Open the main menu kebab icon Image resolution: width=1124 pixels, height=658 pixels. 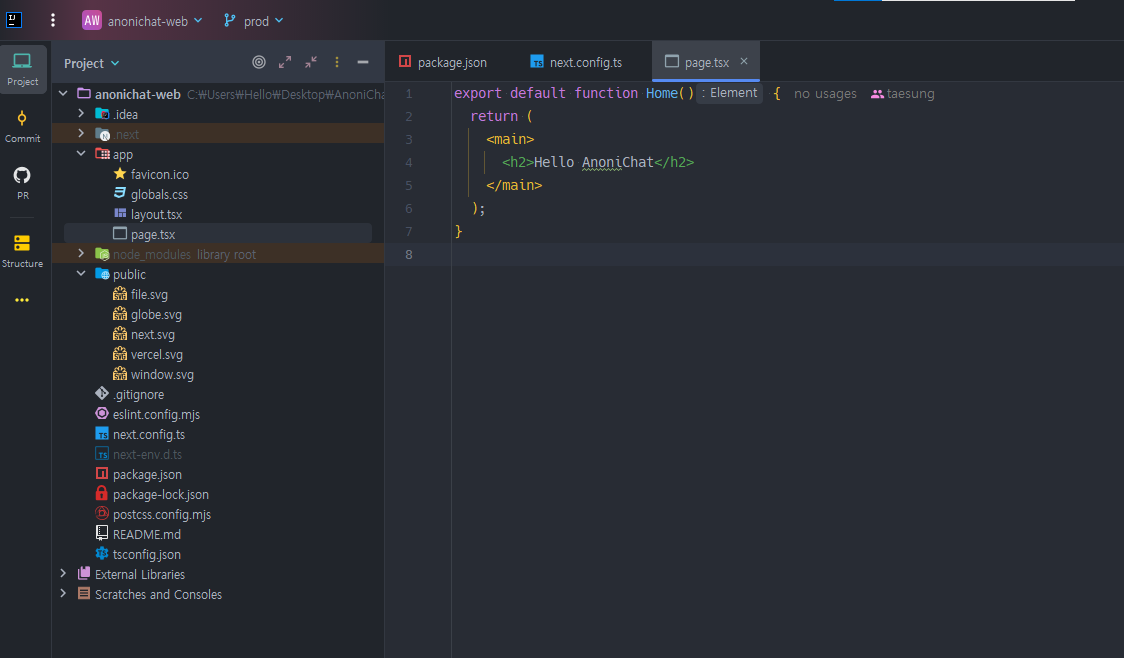(52, 20)
